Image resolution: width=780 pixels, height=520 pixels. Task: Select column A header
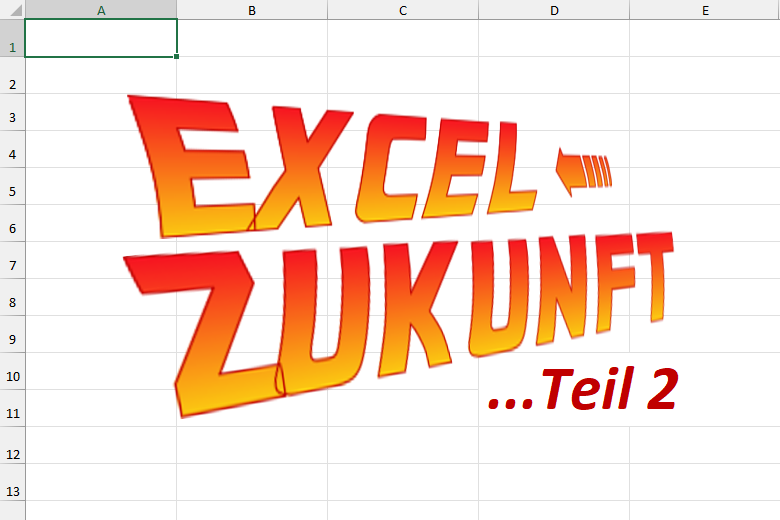tap(101, 9)
